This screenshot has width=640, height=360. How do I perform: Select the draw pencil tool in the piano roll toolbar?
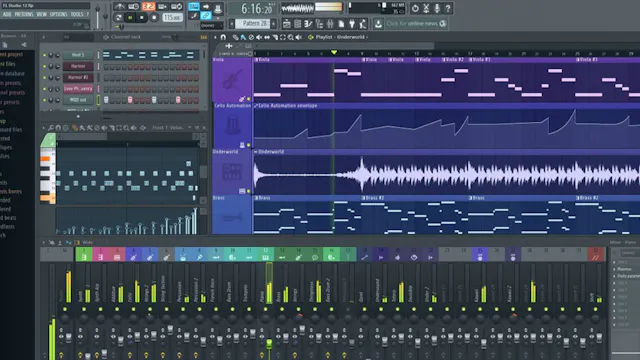75,128
